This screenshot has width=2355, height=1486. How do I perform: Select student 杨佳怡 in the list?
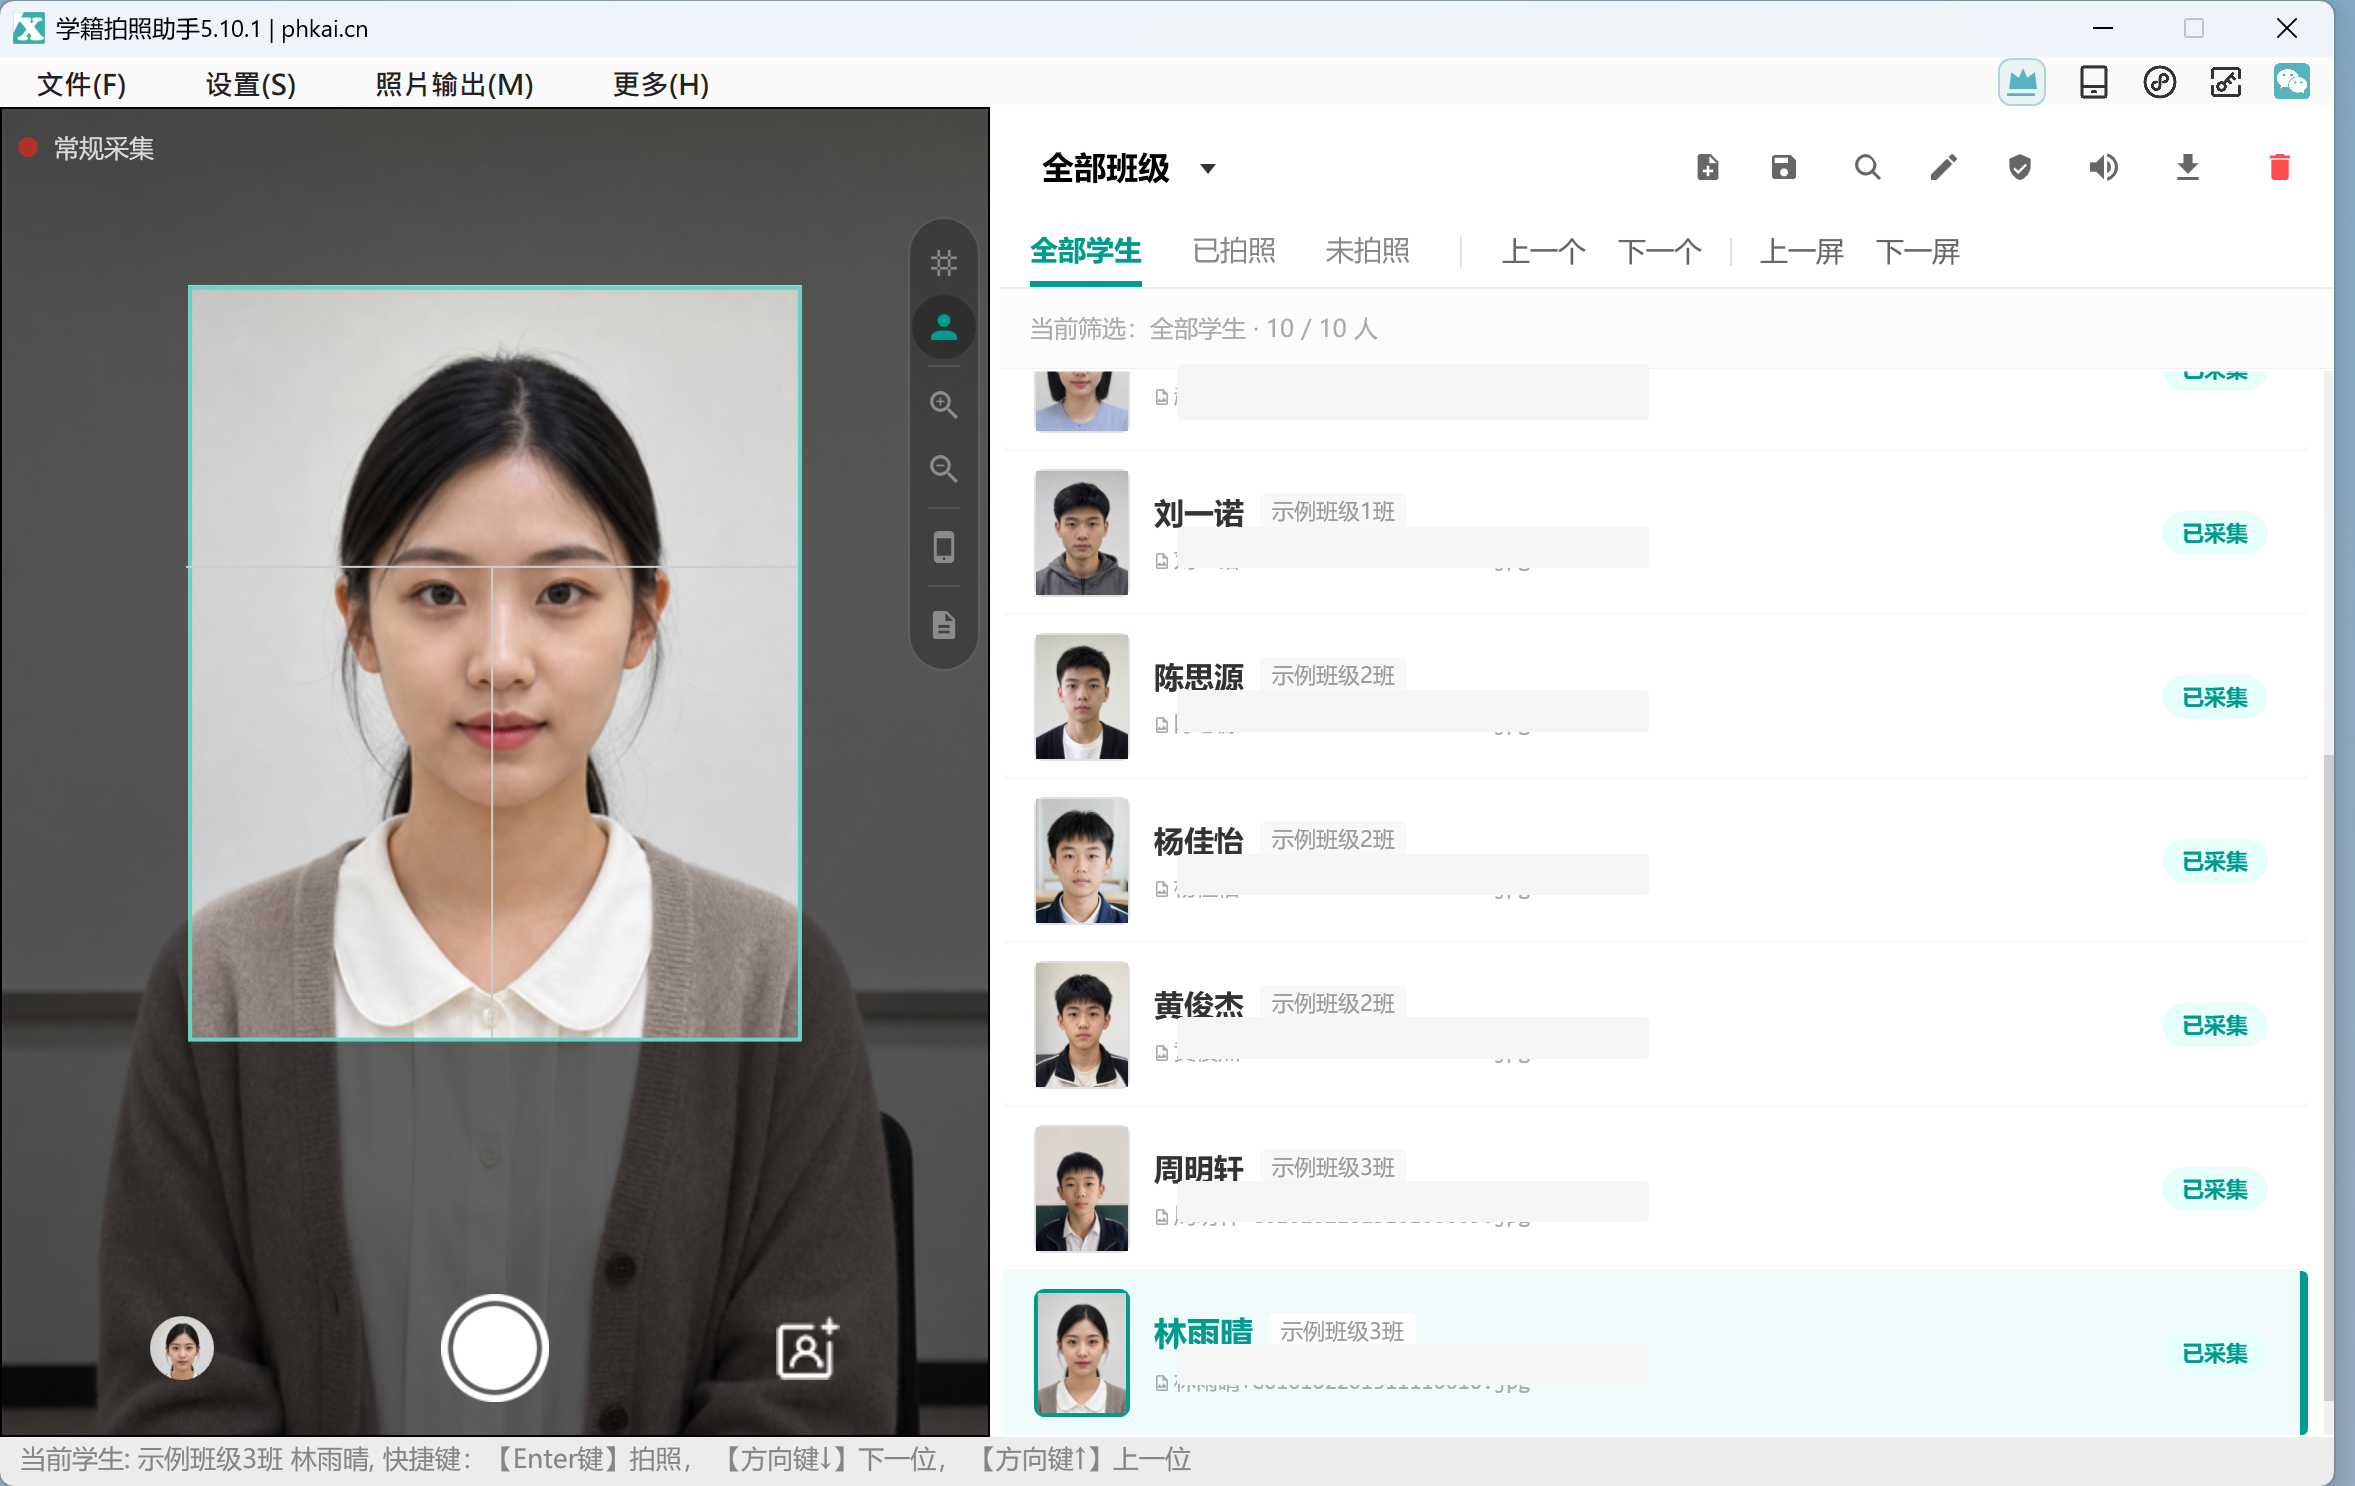(x=1654, y=861)
